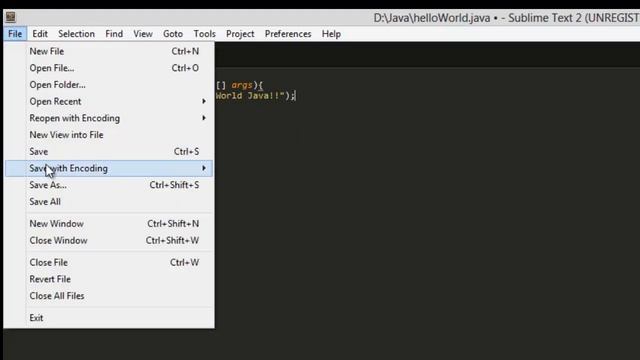Open the View menu

[x=143, y=34]
